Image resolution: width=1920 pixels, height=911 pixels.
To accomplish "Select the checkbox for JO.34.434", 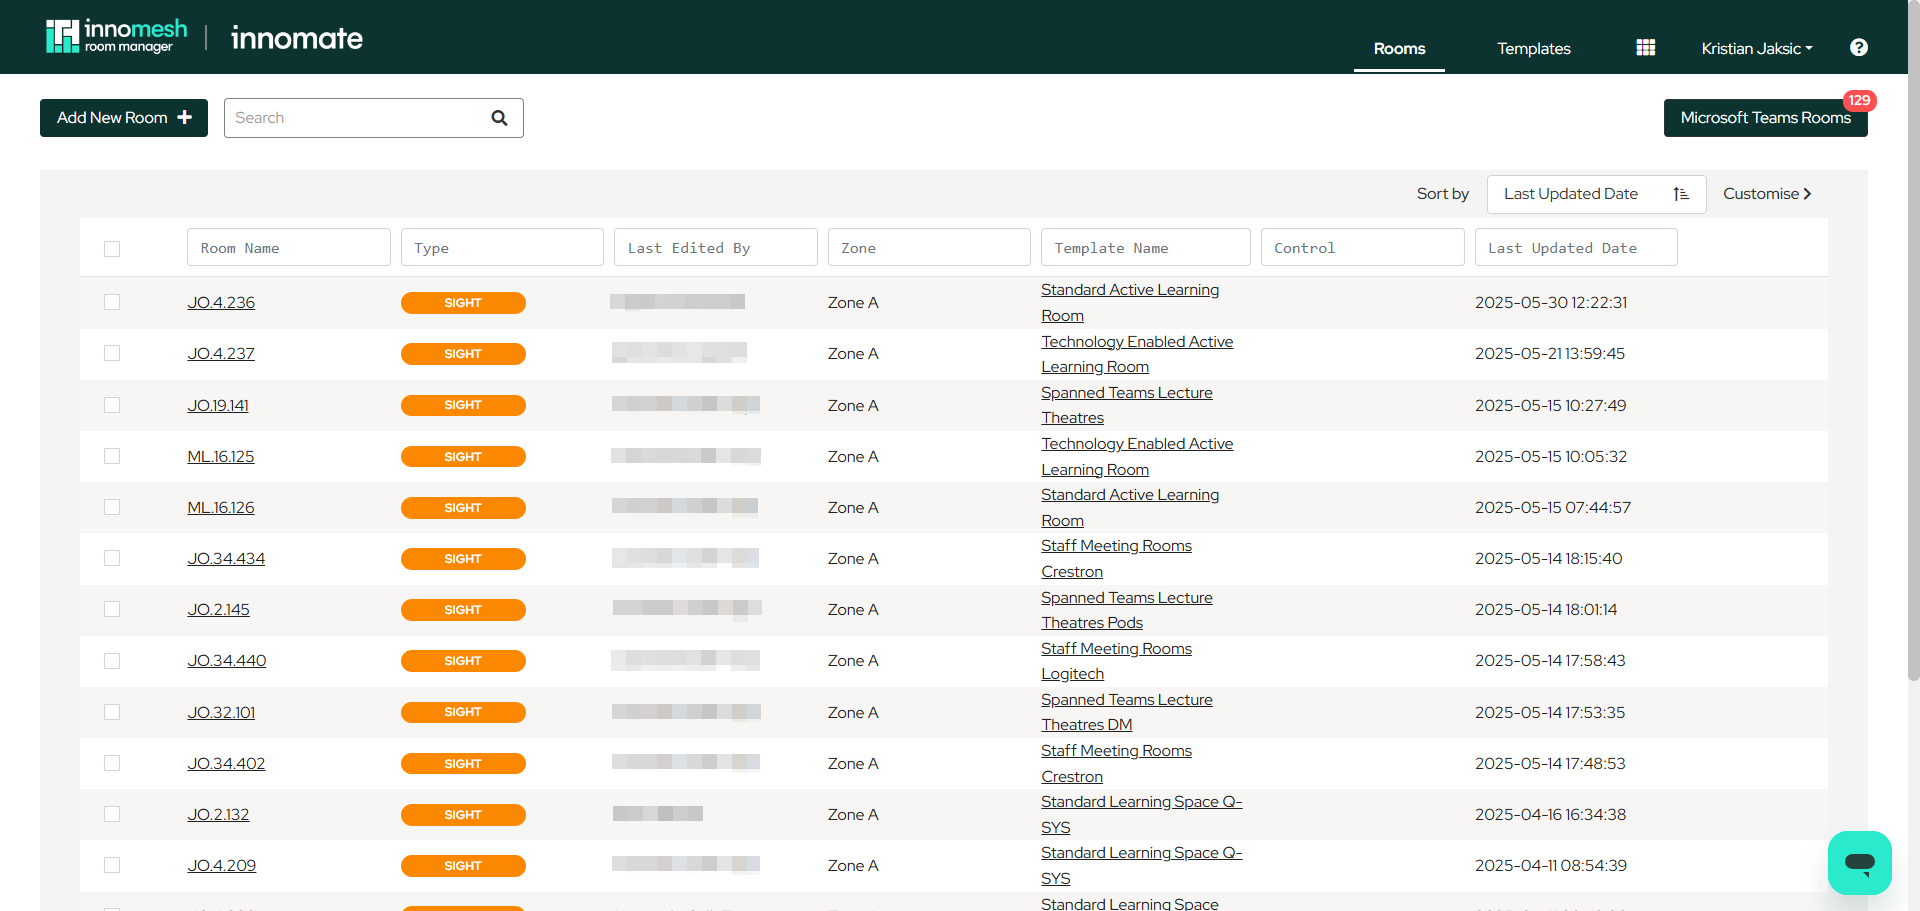I will (112, 558).
